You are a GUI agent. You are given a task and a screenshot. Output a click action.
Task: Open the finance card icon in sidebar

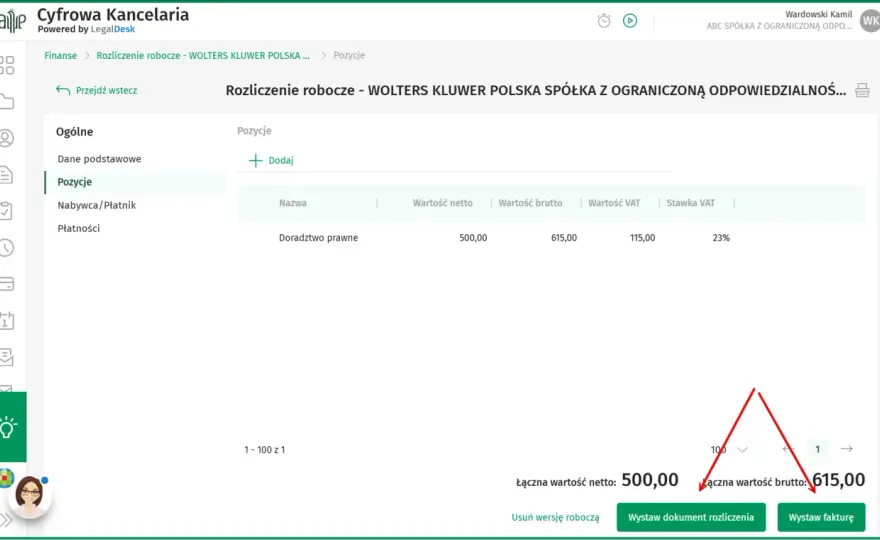point(6,284)
